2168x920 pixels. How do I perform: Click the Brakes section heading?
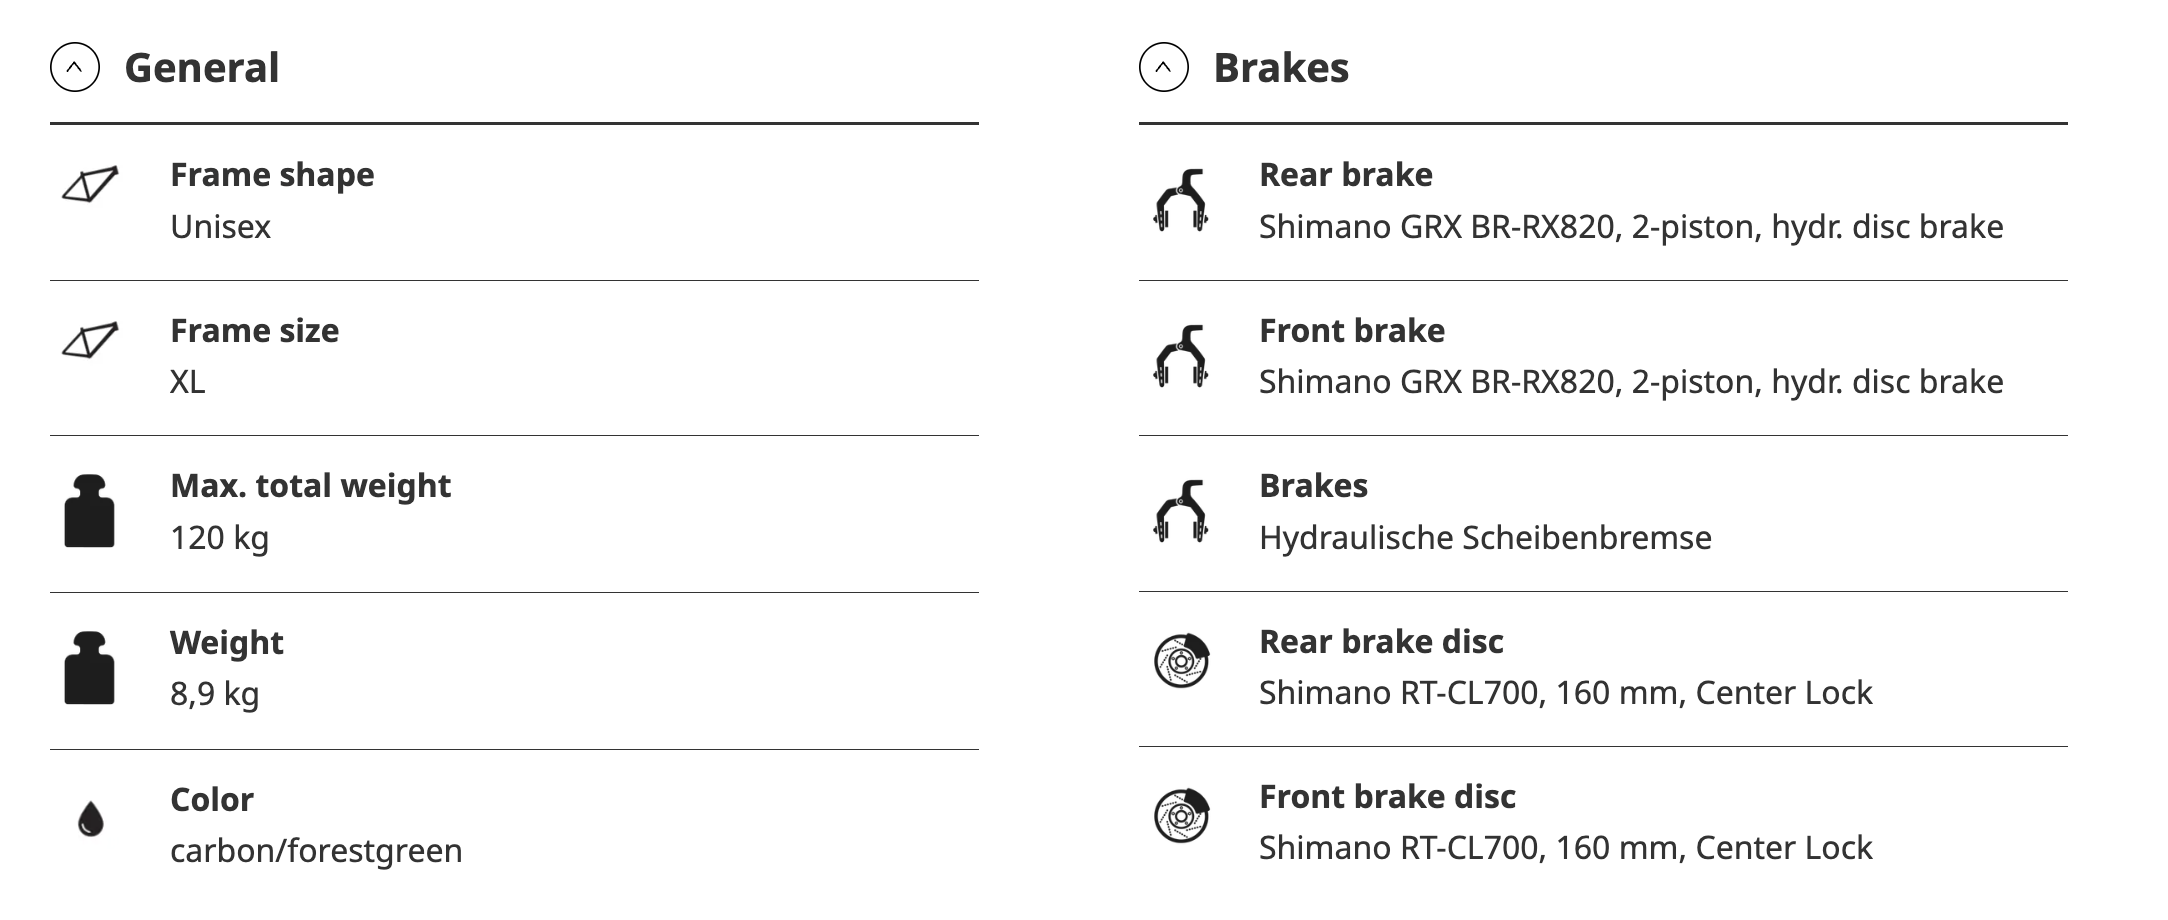(1281, 68)
